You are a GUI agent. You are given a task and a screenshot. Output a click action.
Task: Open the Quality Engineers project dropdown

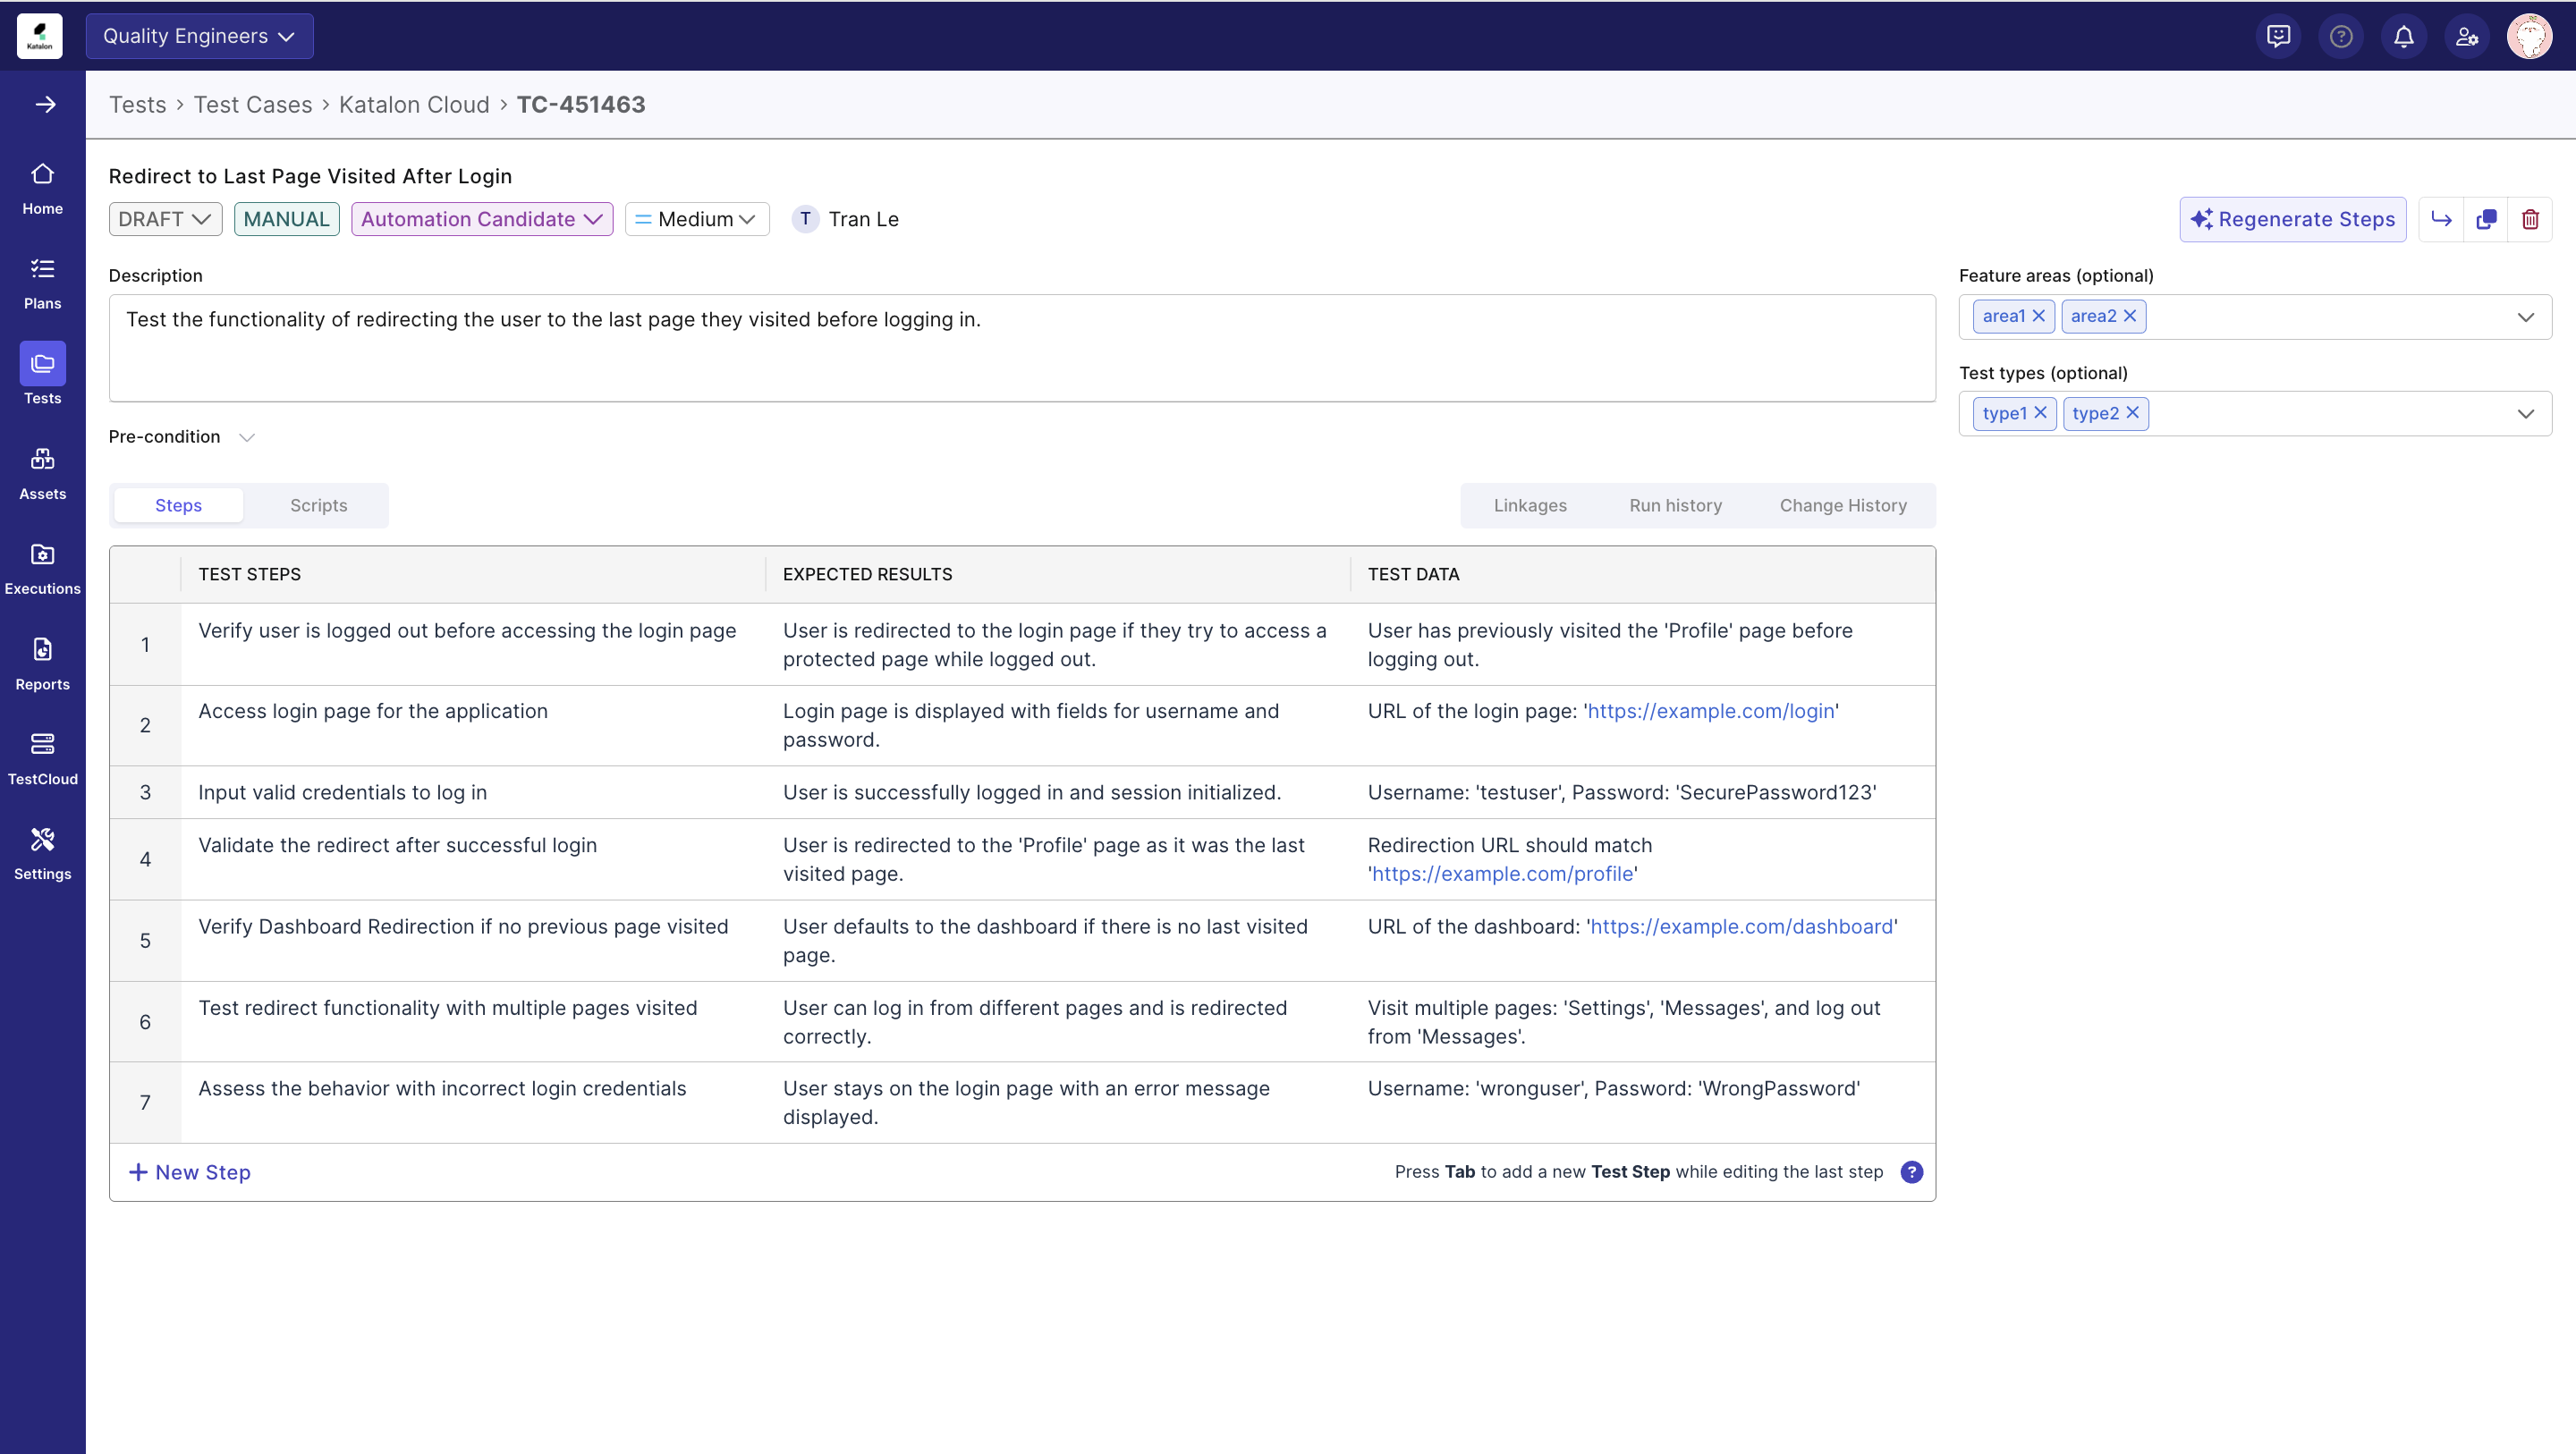pos(199,36)
